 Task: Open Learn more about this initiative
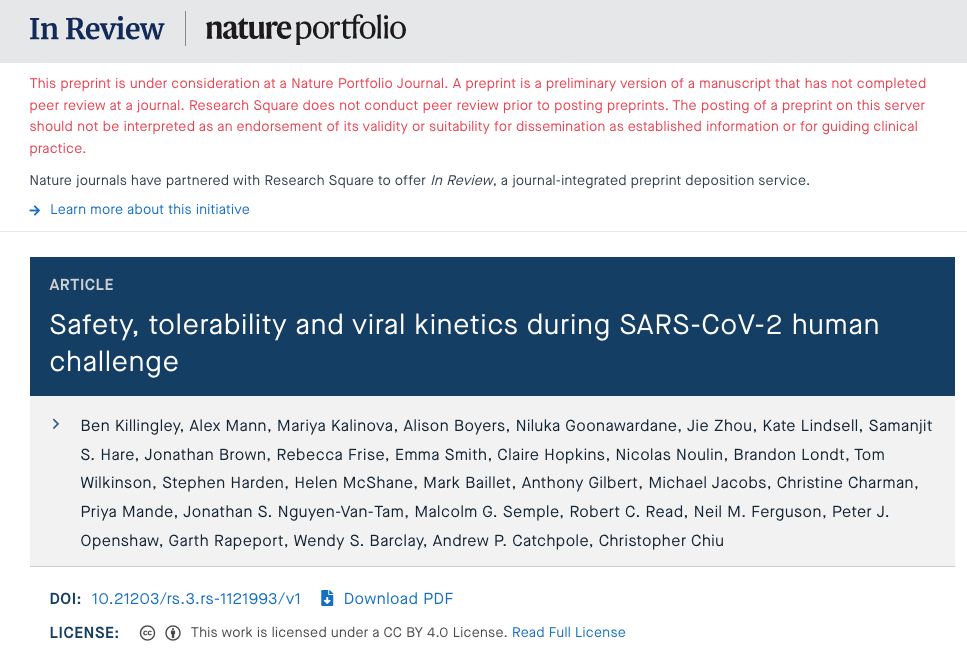150,210
